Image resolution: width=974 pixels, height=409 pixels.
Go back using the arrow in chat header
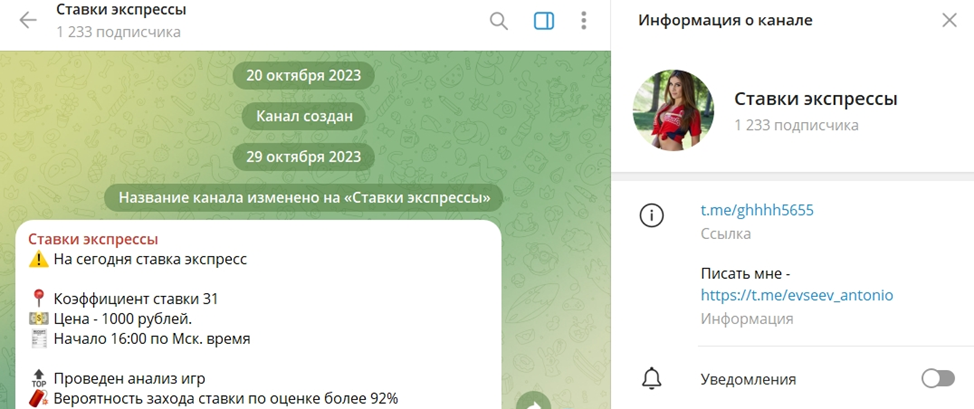click(28, 21)
